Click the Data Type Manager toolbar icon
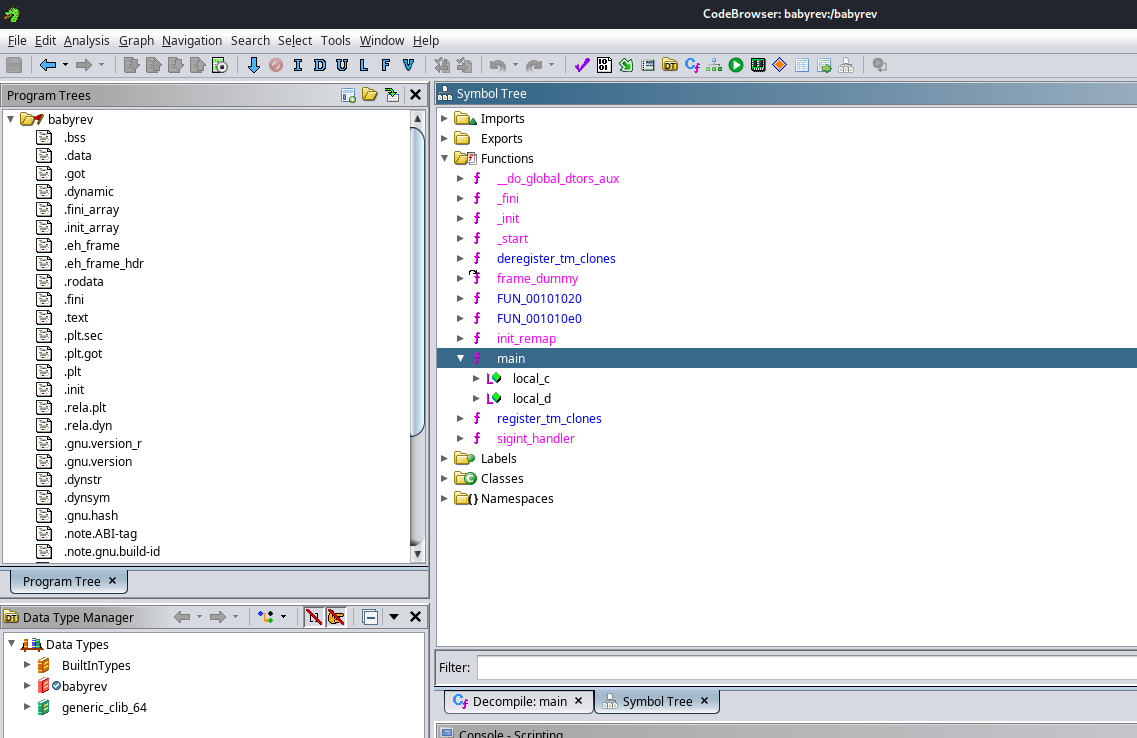The height and width of the screenshot is (738, 1137). pyautogui.click(x=670, y=65)
